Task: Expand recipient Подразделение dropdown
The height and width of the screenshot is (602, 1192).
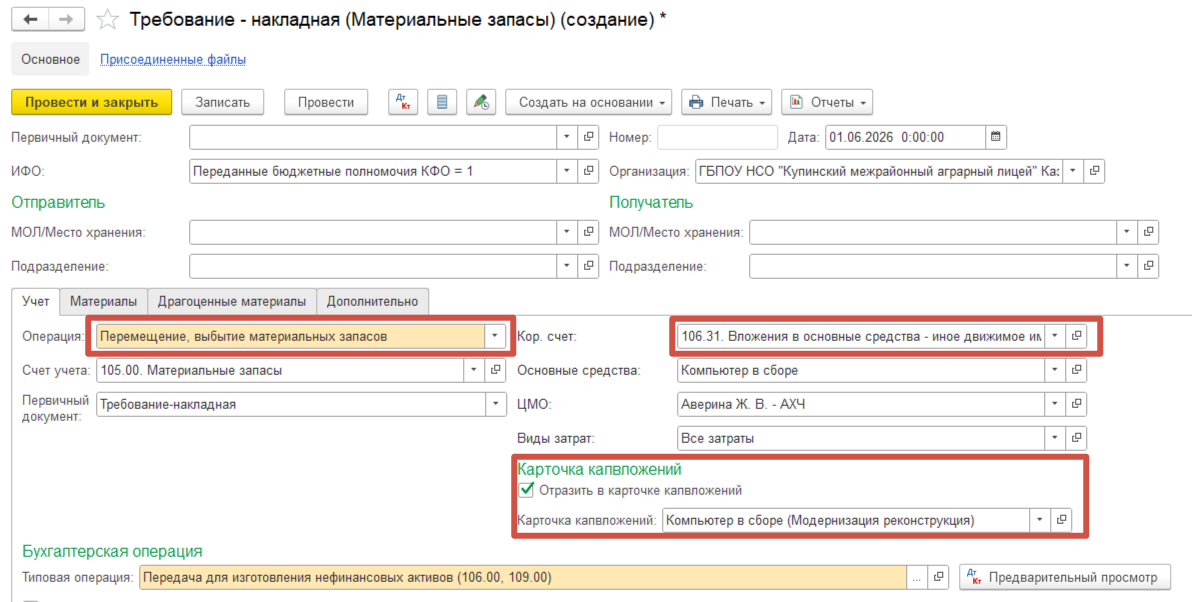Action: click(1126, 267)
